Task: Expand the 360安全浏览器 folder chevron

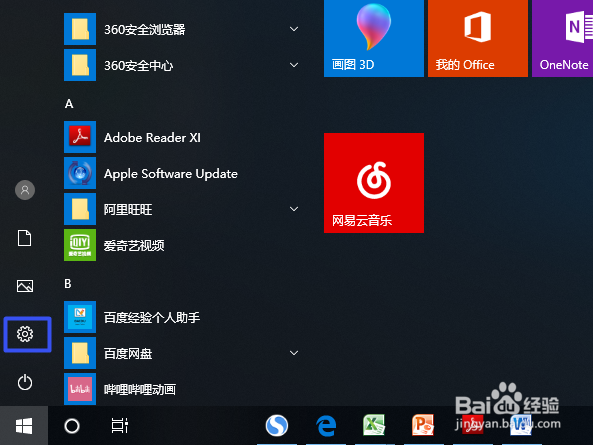Action: [x=294, y=29]
